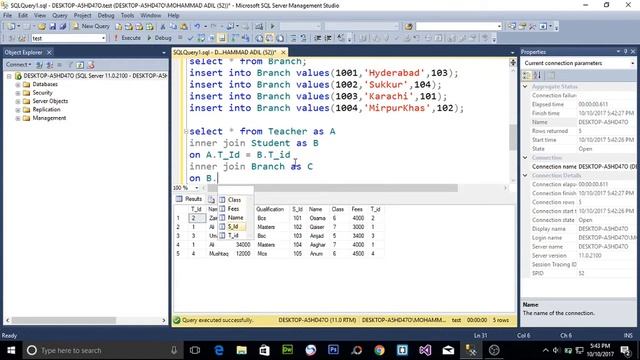The image size is (640, 360).
Task: Click the Start play arrow icon
Action: (x=272, y=27)
